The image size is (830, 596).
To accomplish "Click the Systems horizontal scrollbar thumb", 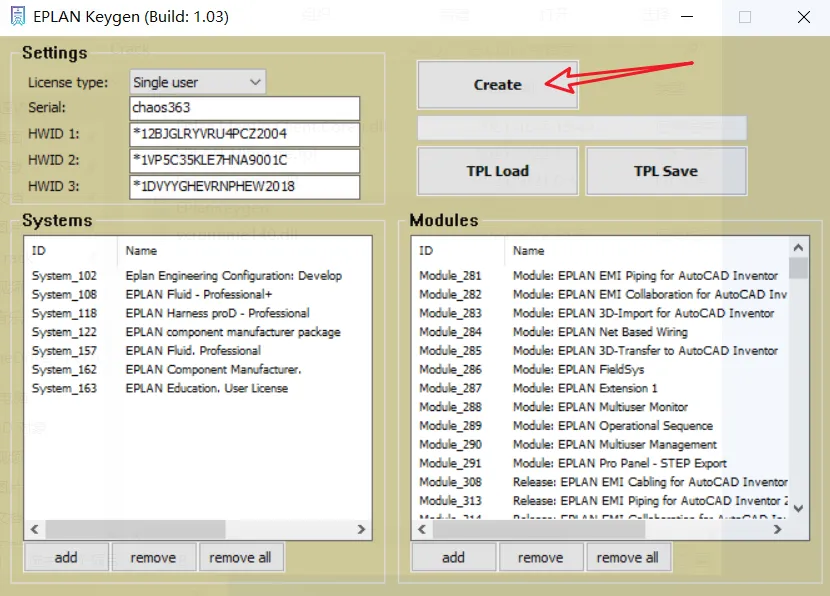I will pyautogui.click(x=136, y=529).
